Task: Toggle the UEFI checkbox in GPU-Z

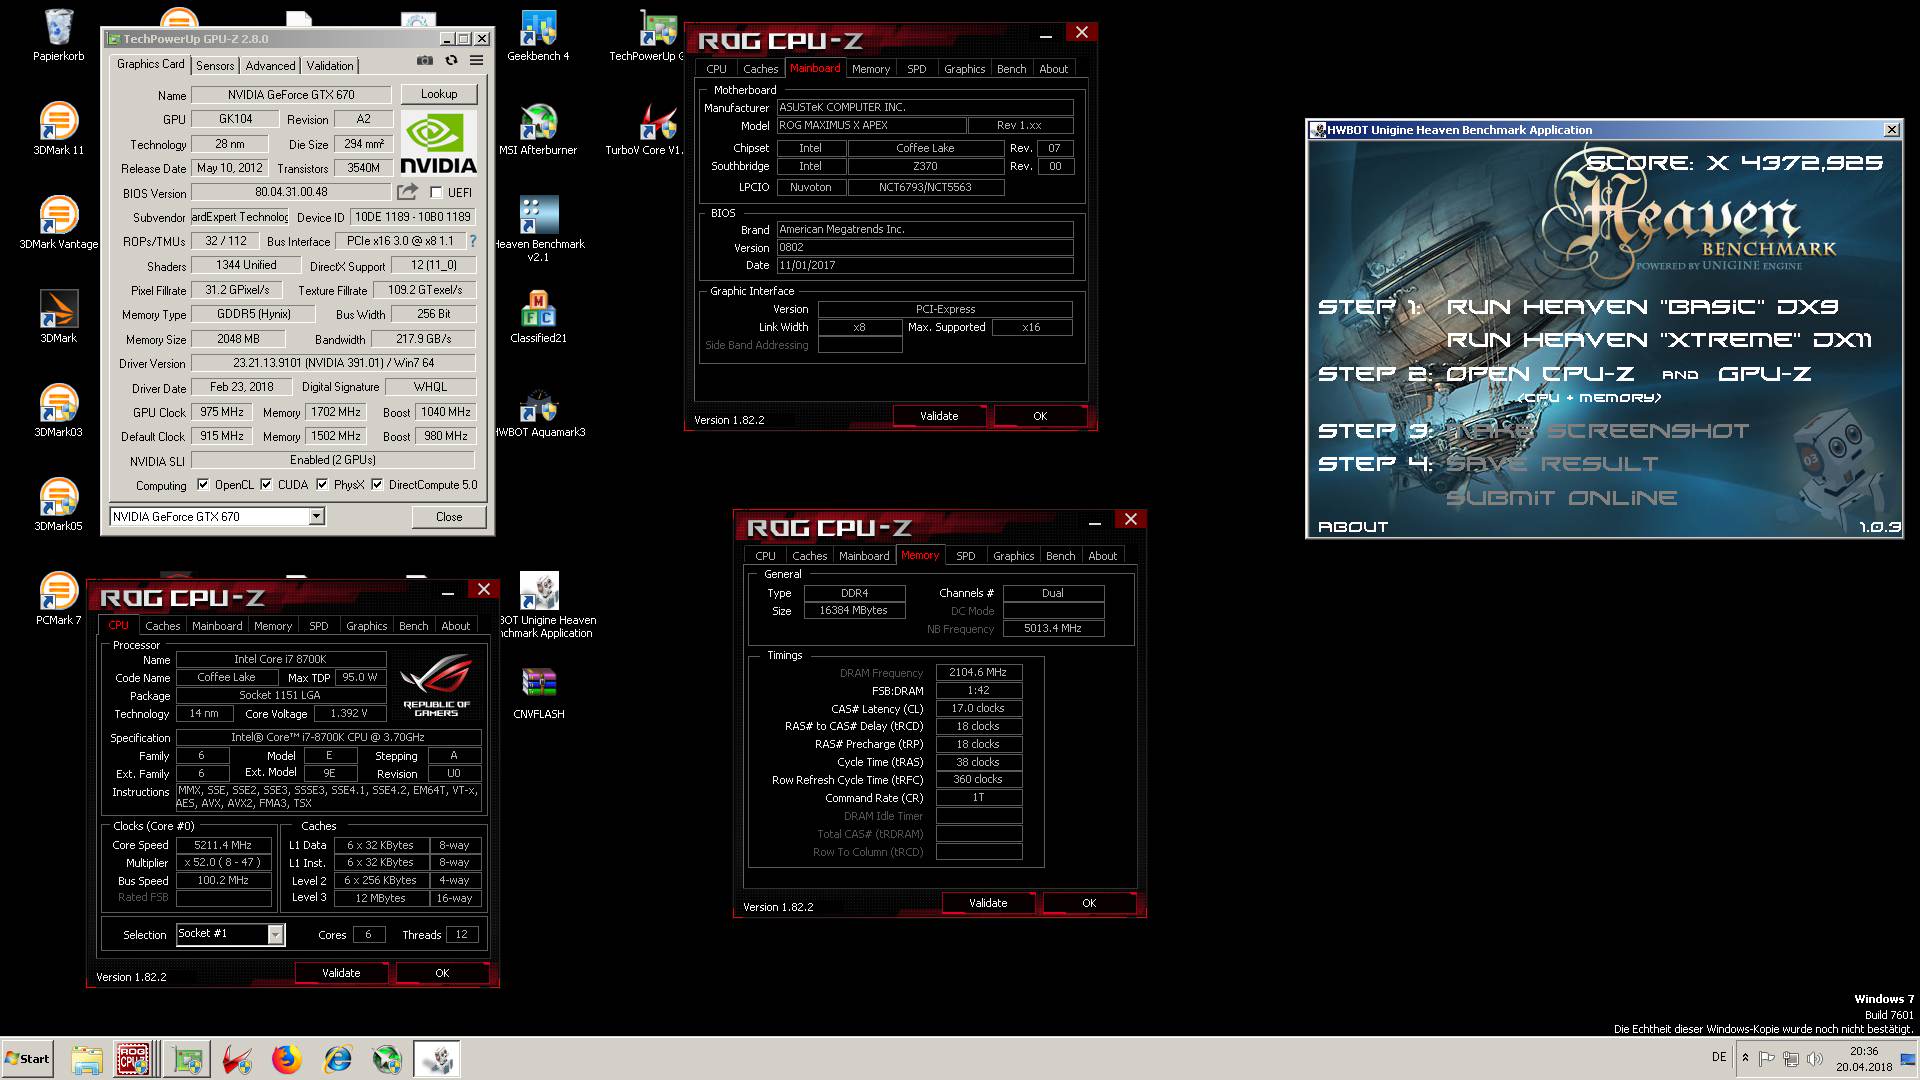Action: [436, 192]
